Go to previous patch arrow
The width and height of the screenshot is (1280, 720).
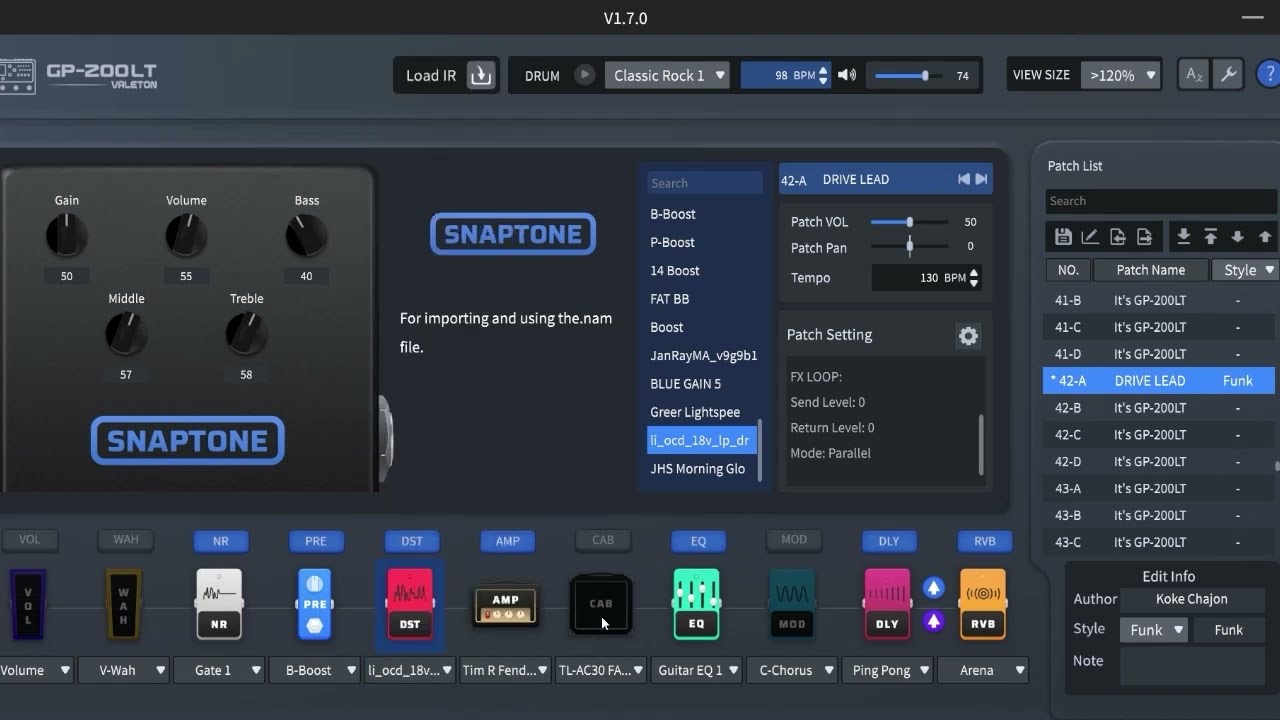(964, 179)
